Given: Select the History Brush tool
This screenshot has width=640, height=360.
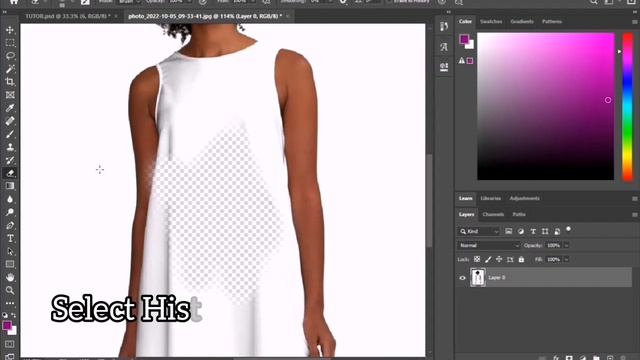Looking at the screenshot, I should [10, 160].
